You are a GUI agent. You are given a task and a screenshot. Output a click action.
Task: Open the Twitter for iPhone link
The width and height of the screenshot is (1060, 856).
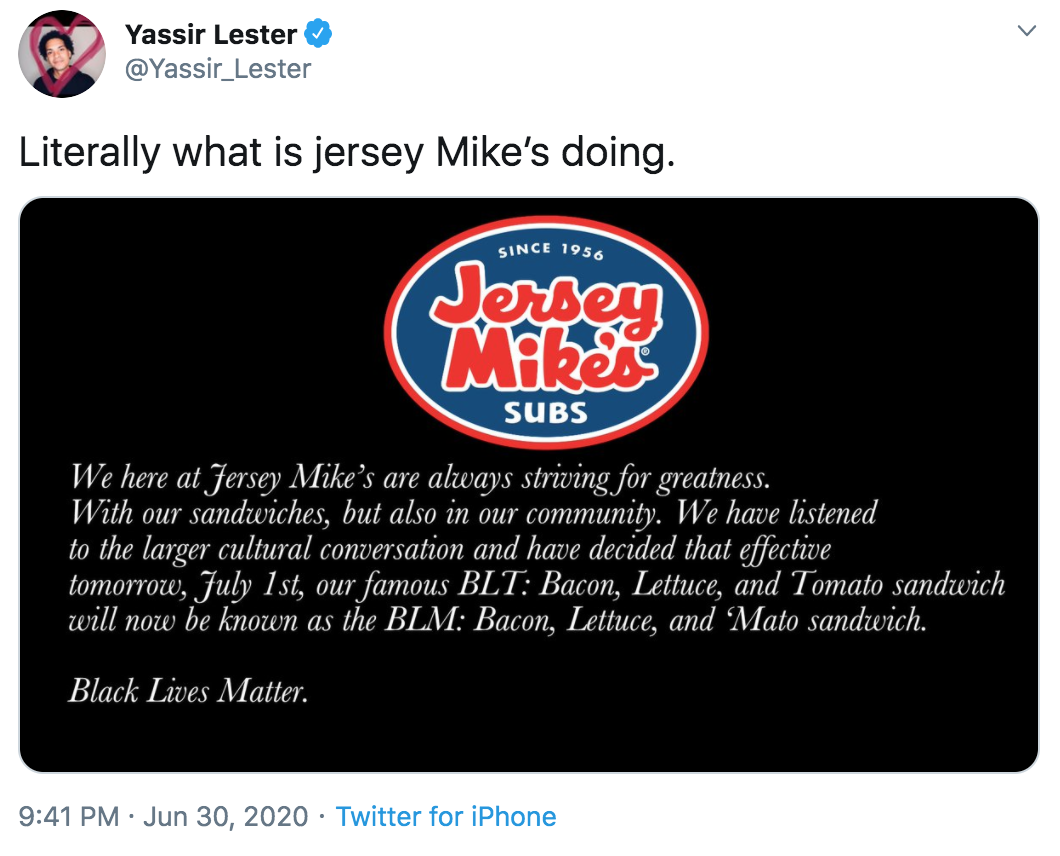pos(447,816)
